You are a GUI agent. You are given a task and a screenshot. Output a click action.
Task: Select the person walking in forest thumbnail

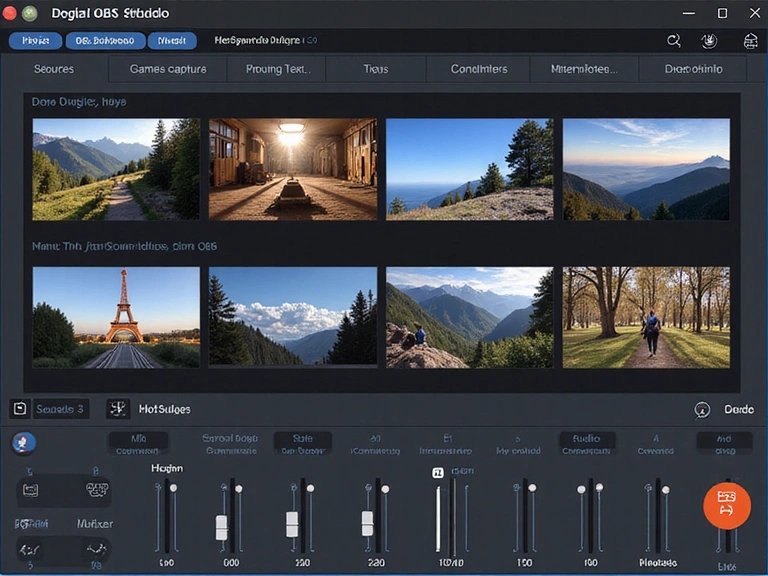pyautogui.click(x=646, y=317)
